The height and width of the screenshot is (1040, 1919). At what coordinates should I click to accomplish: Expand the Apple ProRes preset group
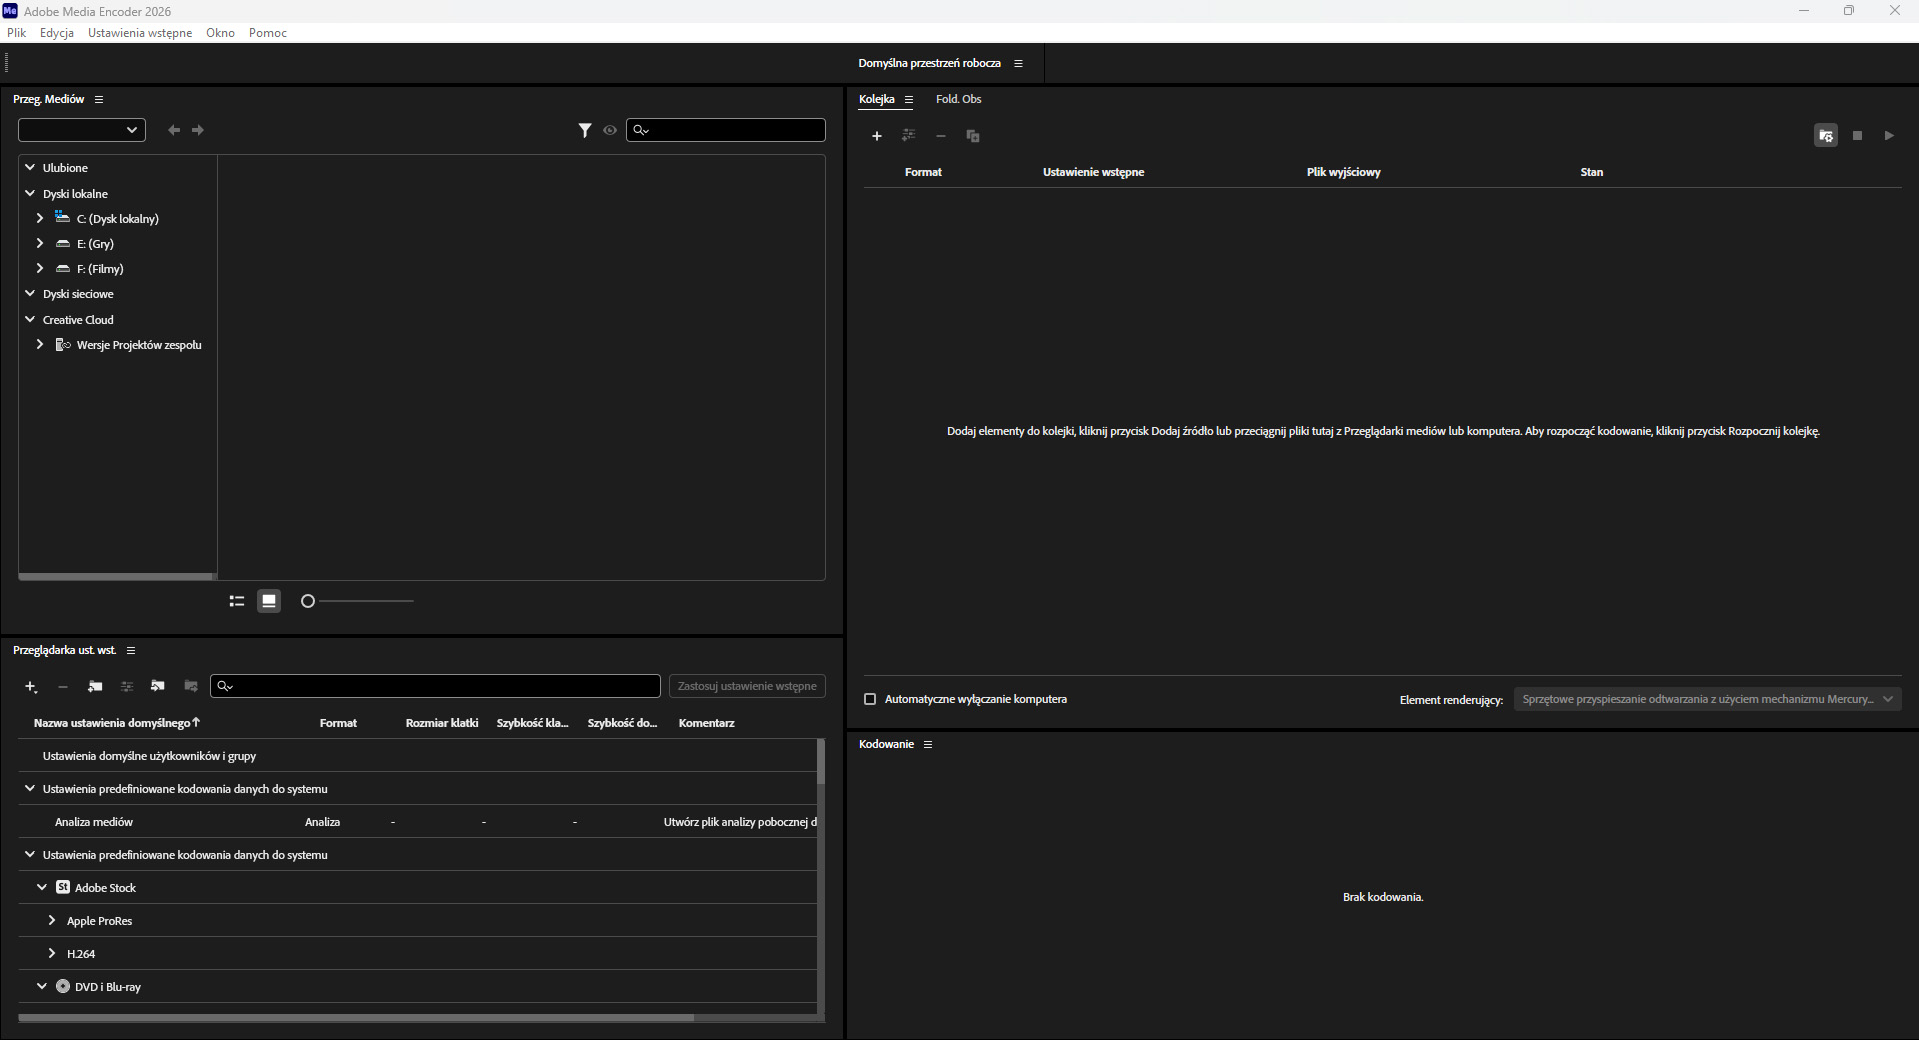pos(52,920)
